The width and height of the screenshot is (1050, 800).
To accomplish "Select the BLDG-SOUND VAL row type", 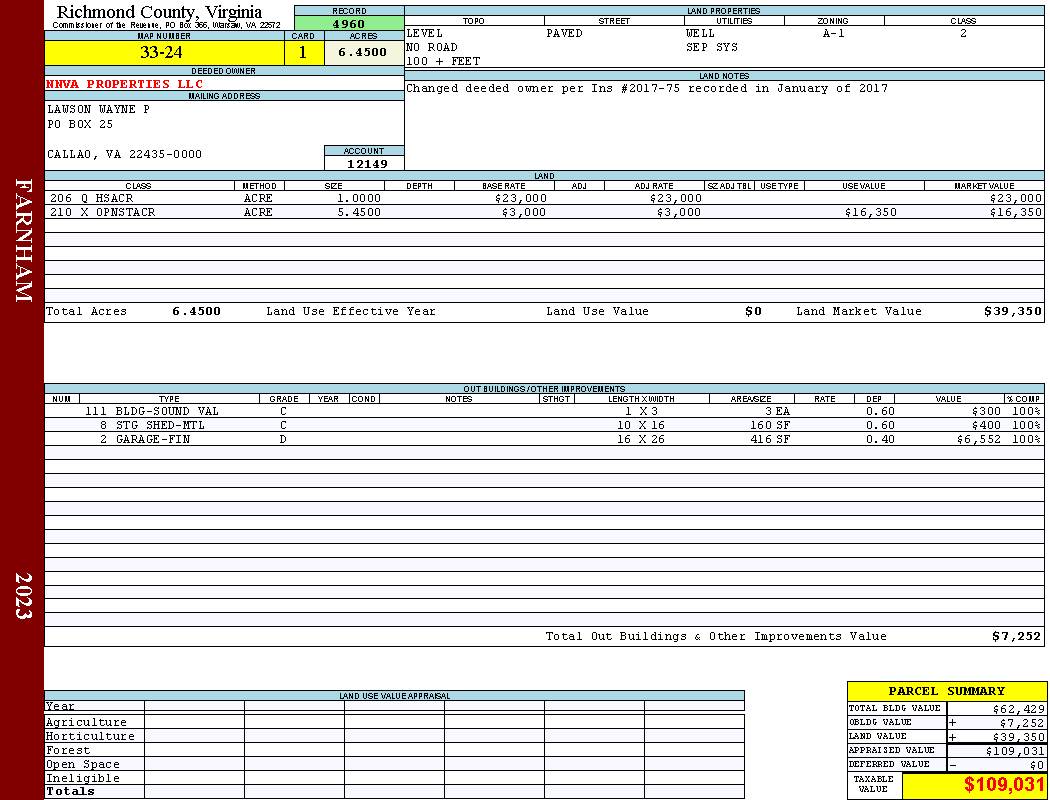I will pyautogui.click(x=167, y=411).
